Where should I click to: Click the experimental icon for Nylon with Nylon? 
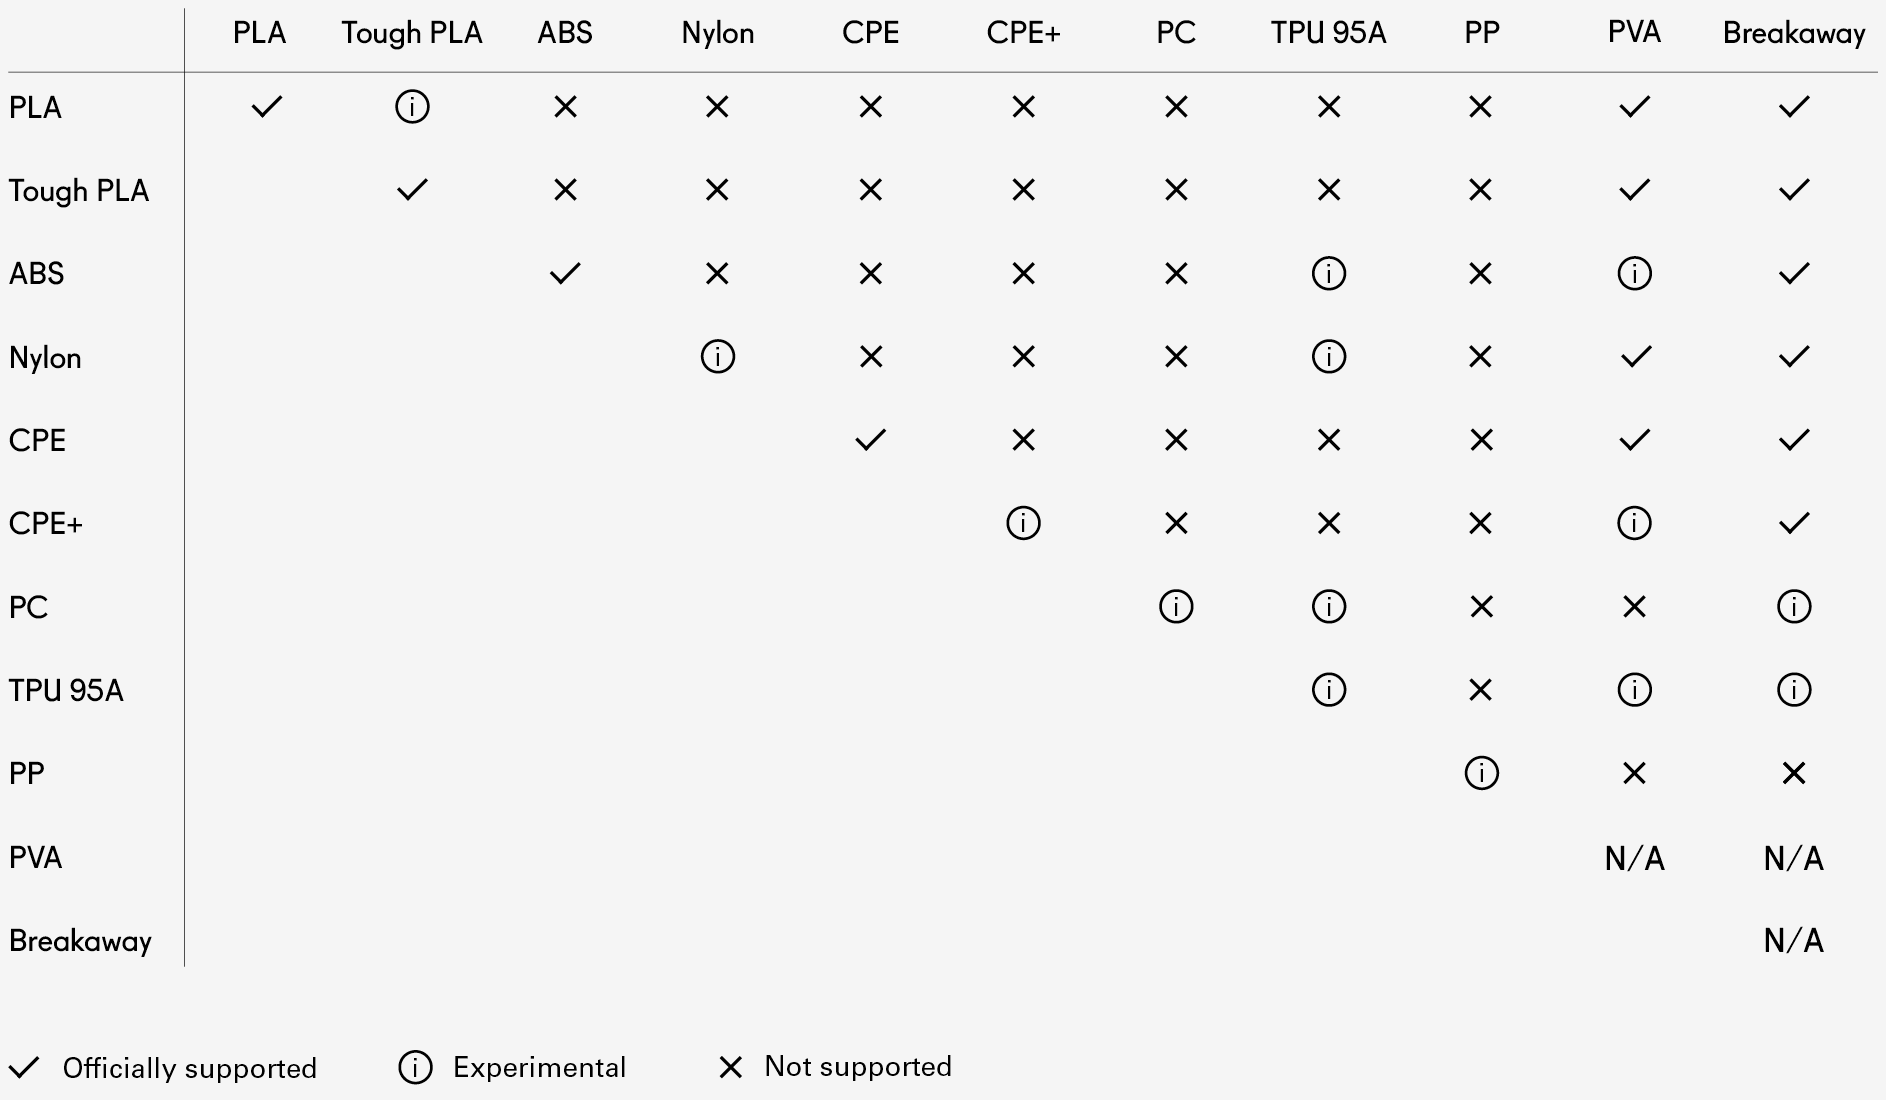point(717,356)
